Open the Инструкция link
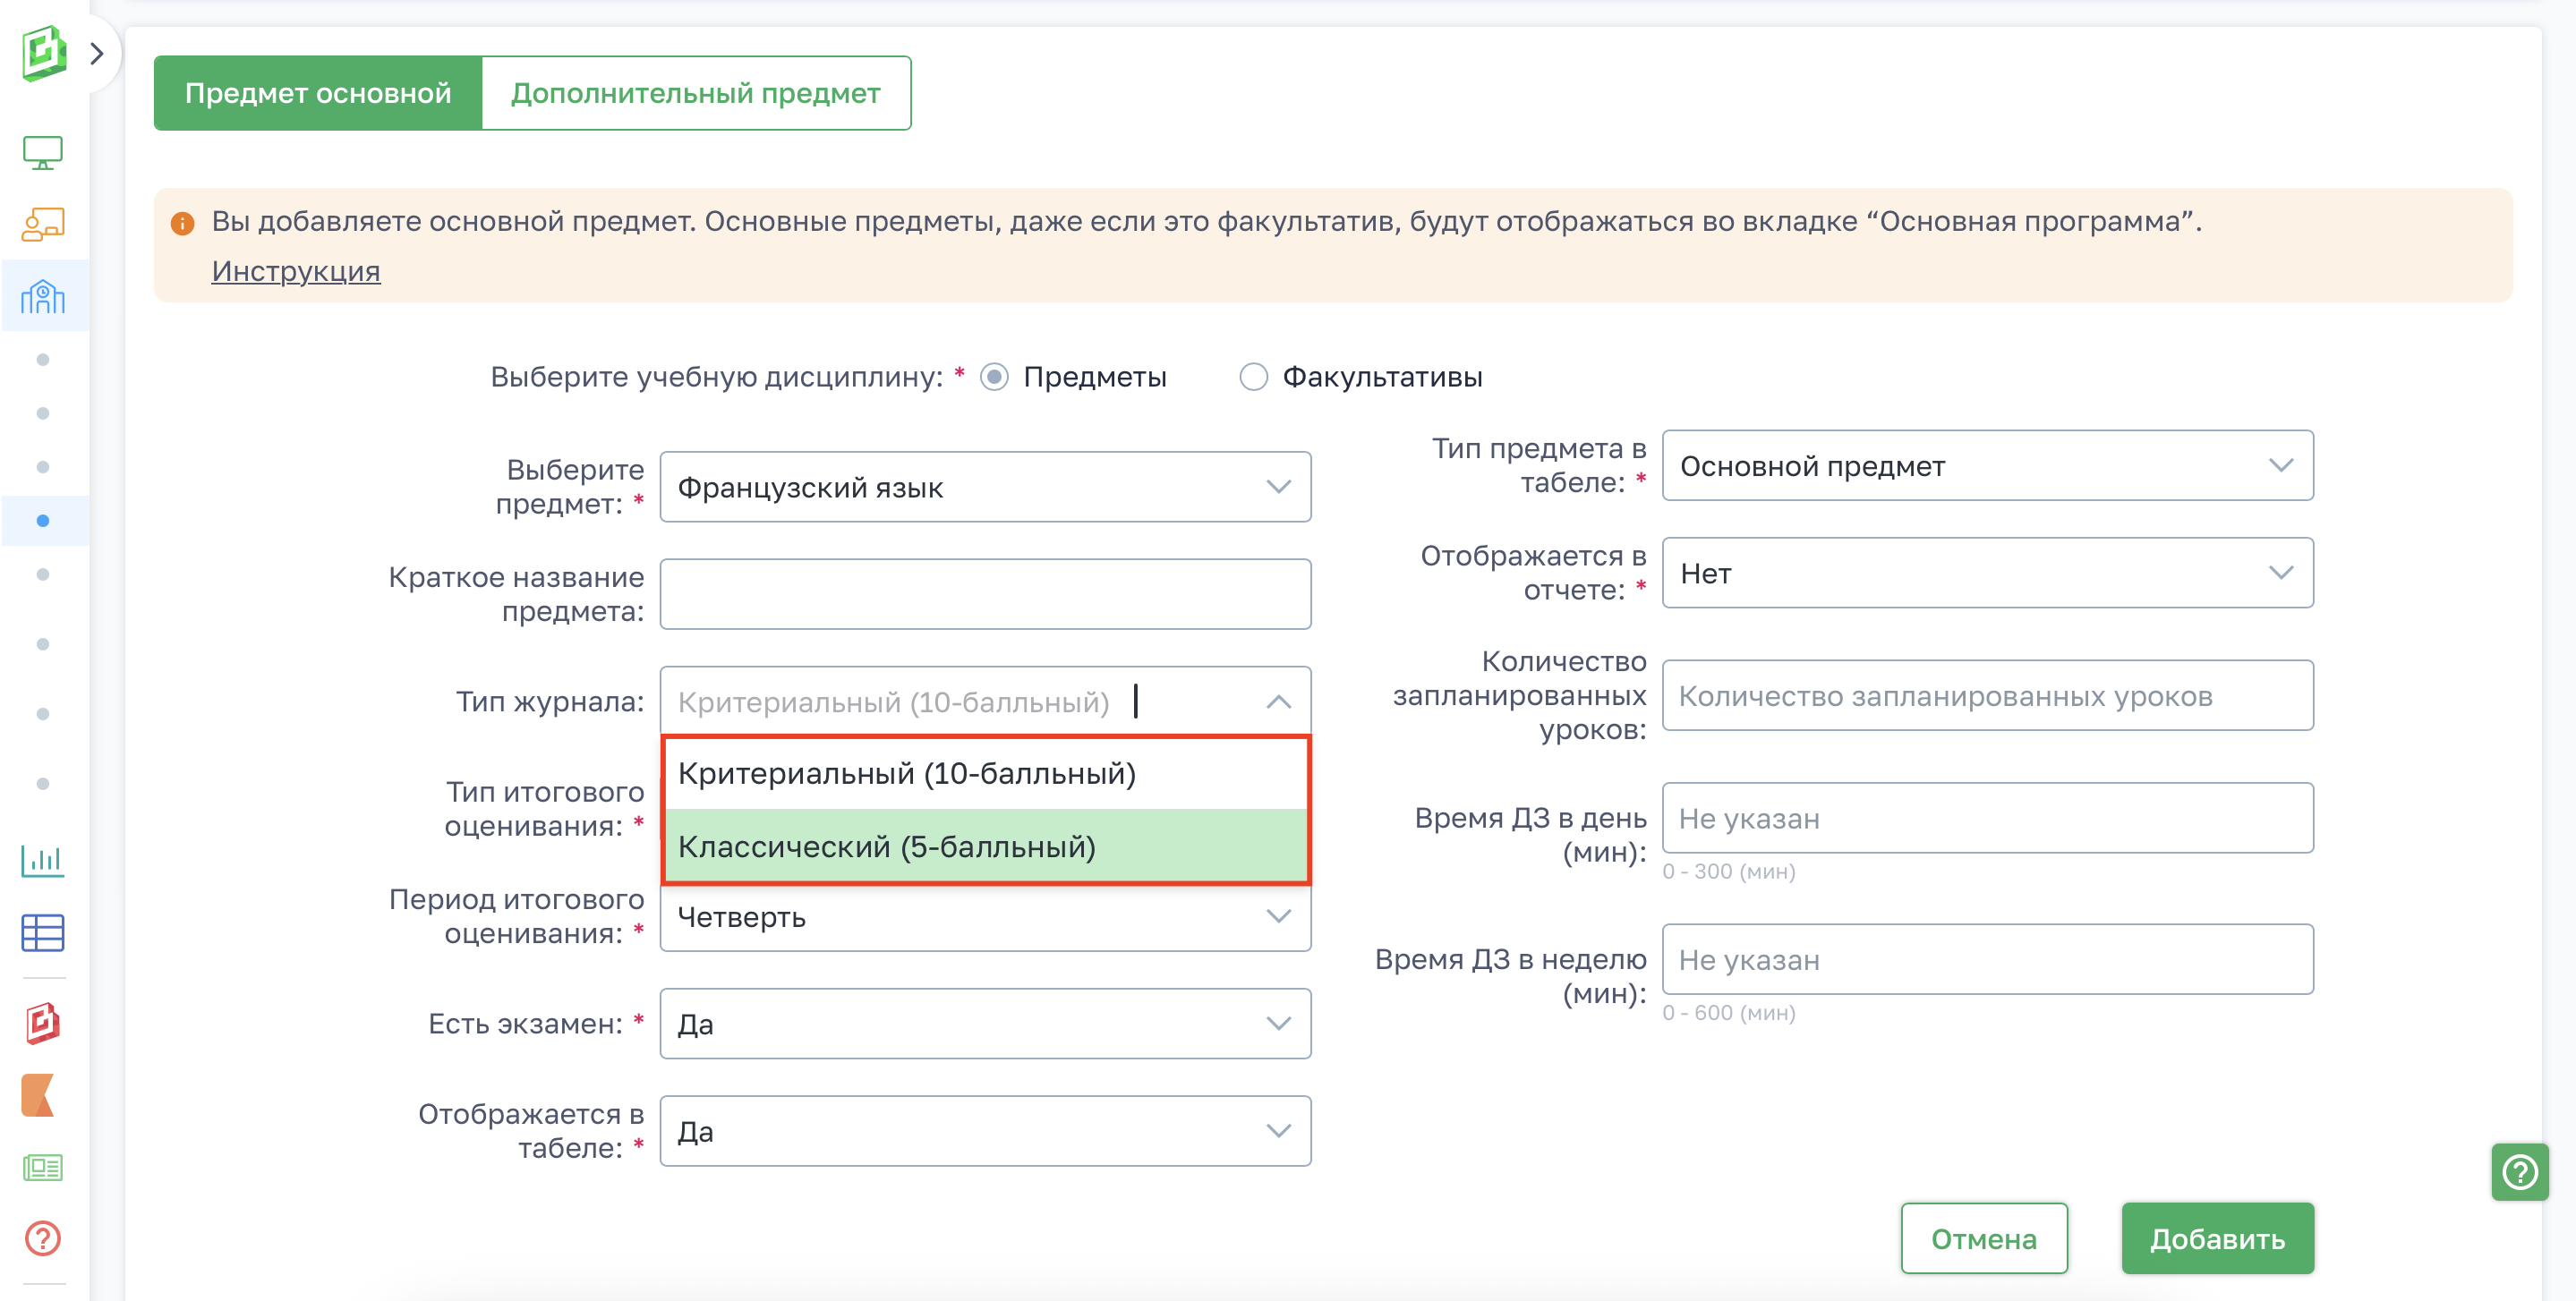 pos(295,271)
